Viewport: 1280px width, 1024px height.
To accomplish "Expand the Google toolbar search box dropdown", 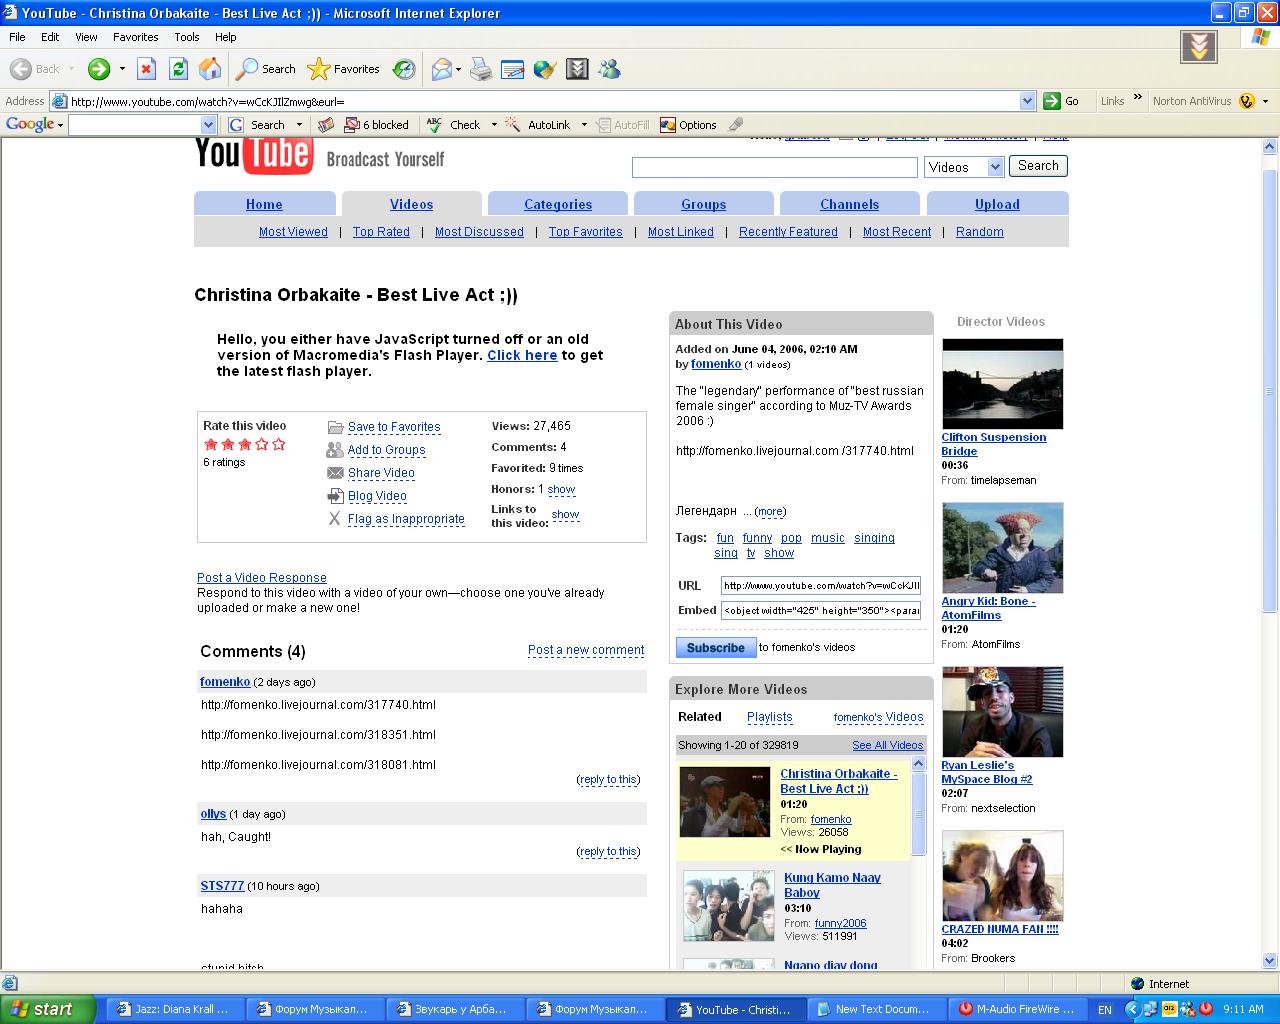I will coord(208,125).
